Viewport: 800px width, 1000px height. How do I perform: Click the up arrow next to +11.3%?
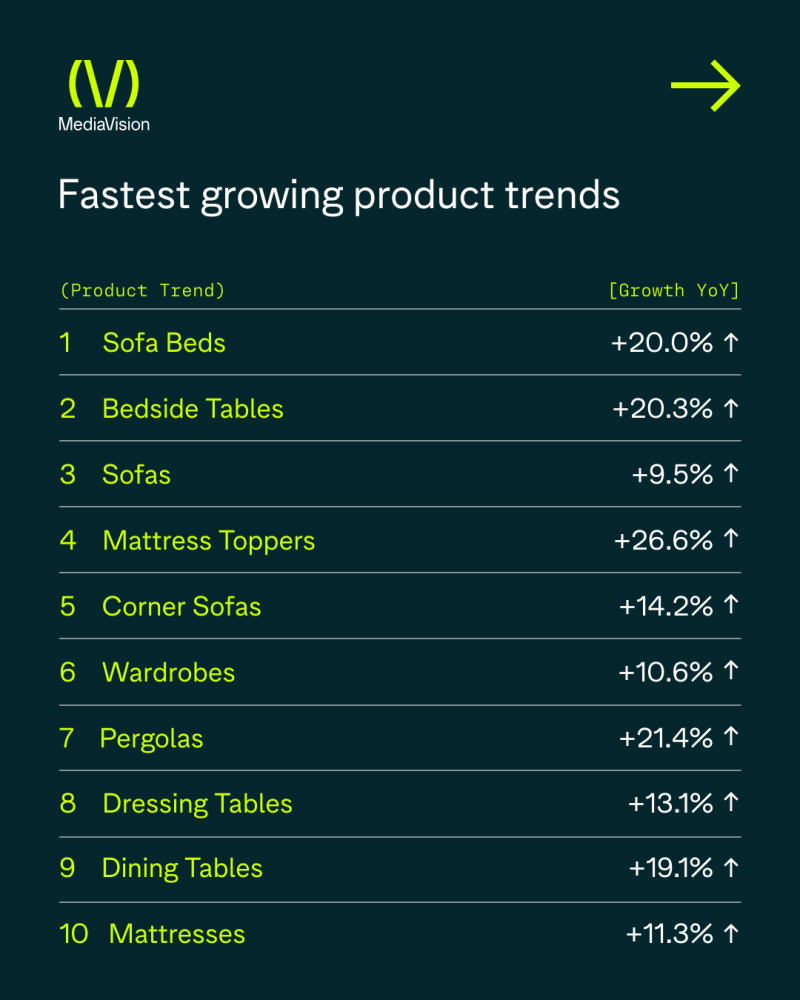(x=731, y=934)
